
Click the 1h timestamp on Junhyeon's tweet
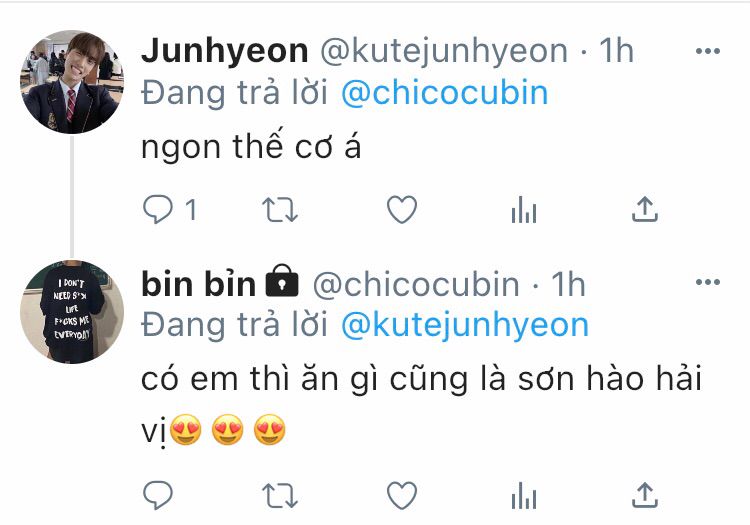(x=617, y=50)
